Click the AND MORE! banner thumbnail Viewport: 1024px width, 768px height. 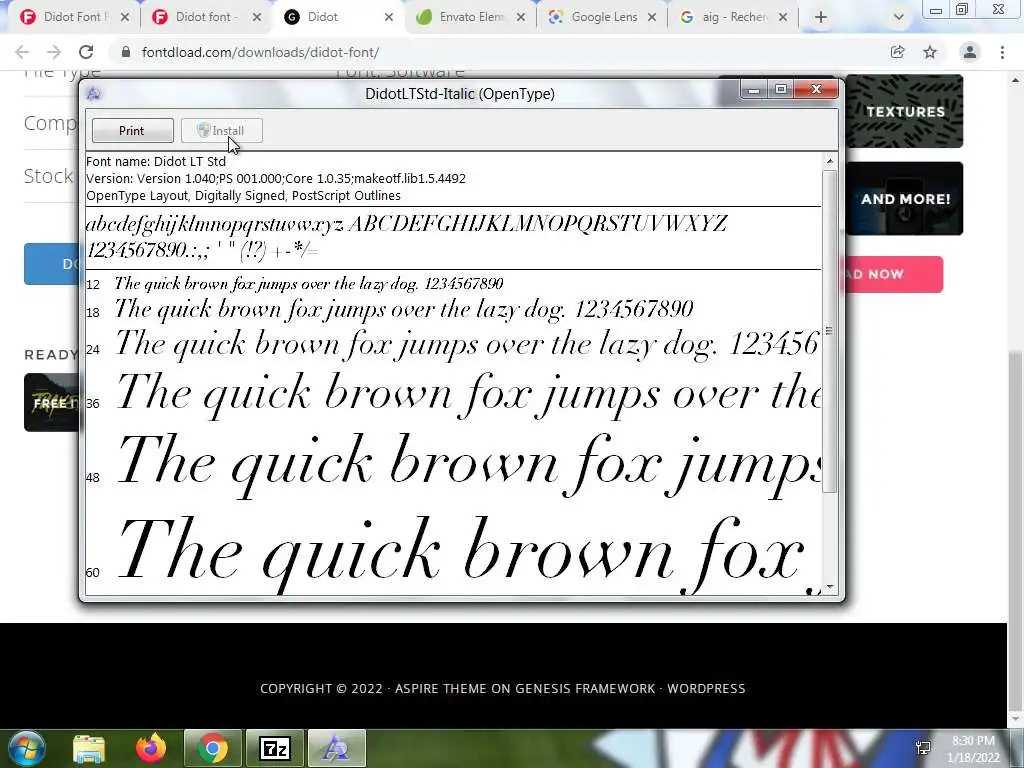pyautogui.click(x=904, y=199)
